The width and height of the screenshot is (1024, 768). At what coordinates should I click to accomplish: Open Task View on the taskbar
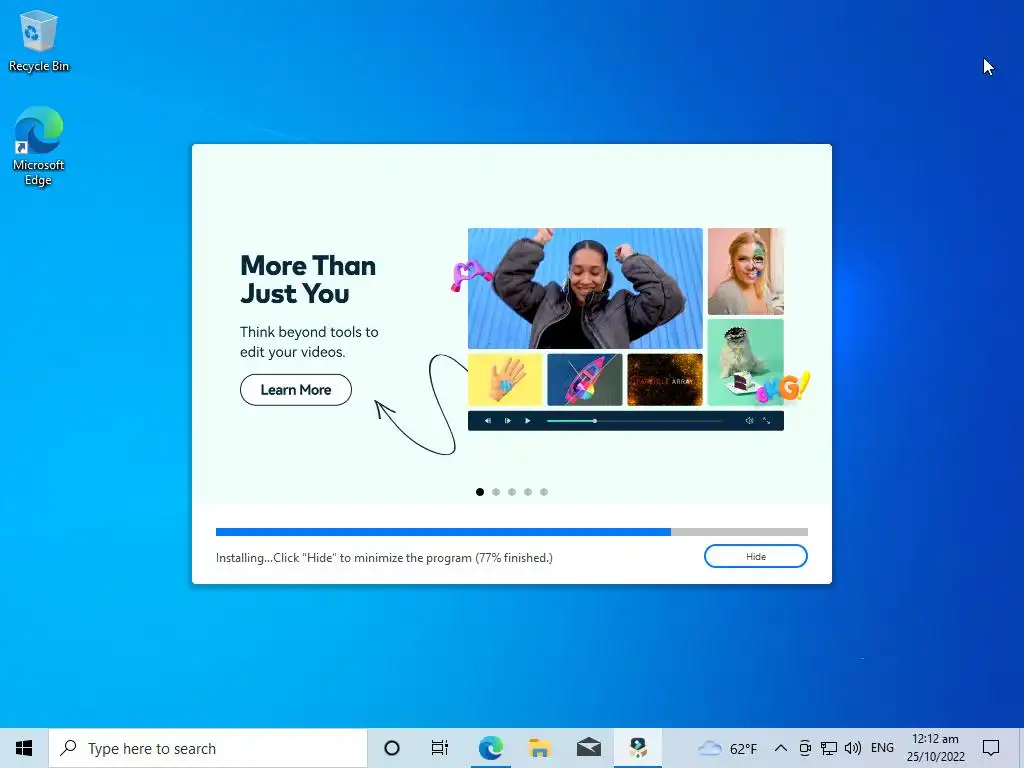coord(440,748)
